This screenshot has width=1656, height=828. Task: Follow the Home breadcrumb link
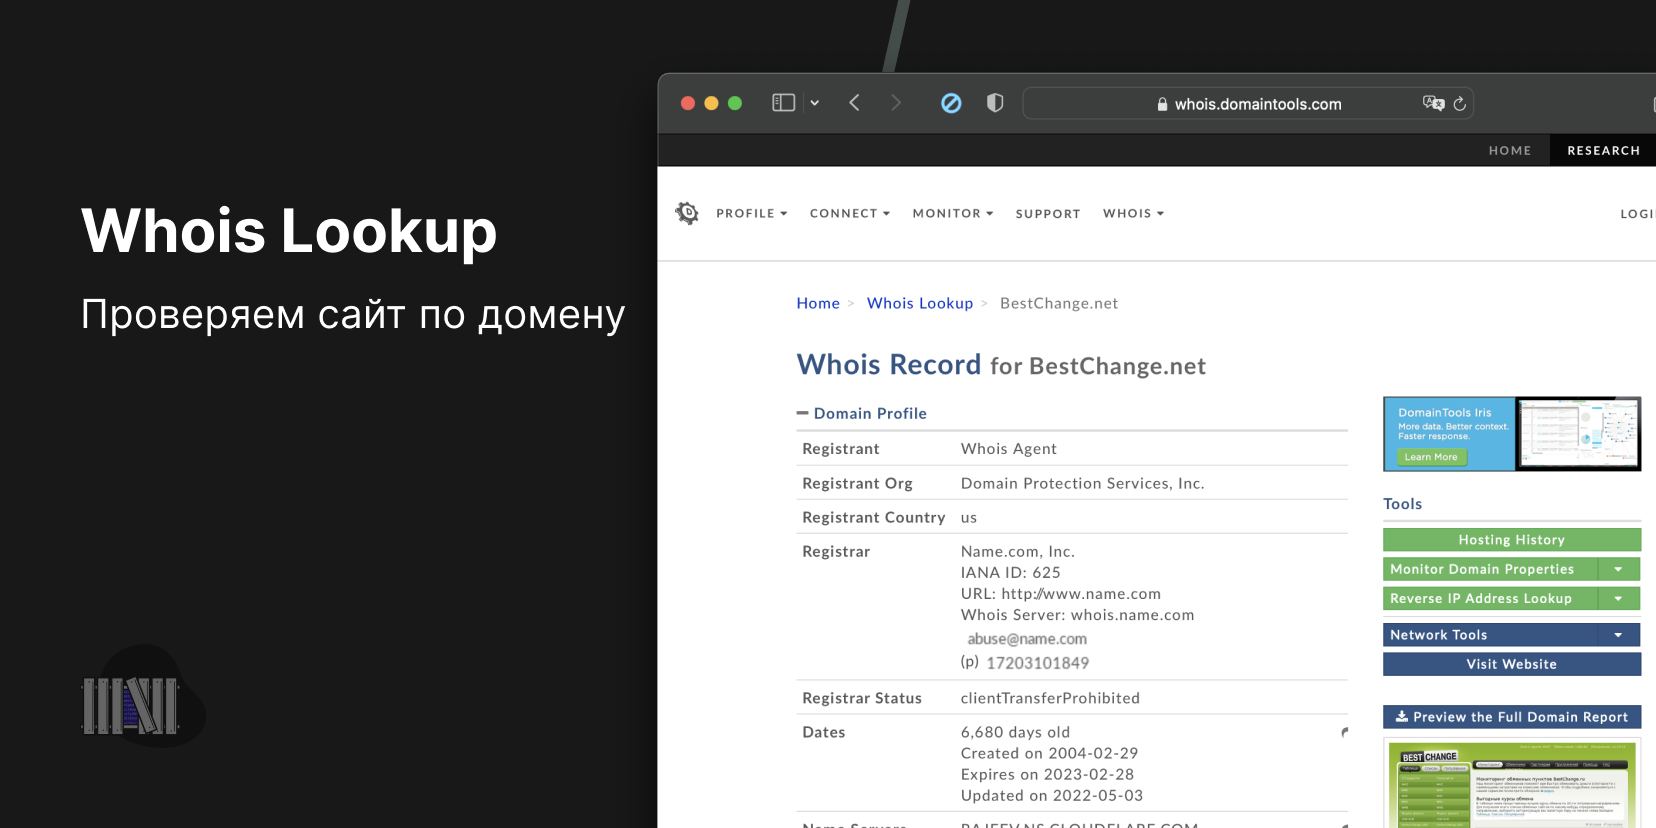pyautogui.click(x=818, y=303)
